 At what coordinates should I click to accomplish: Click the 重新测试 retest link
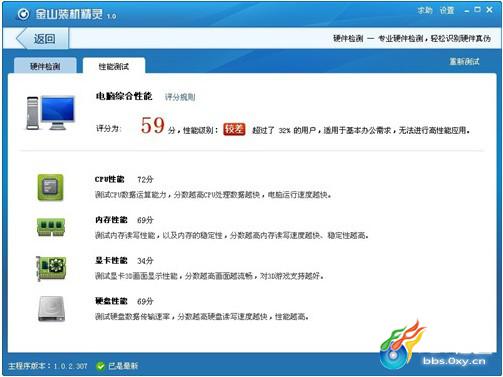click(464, 61)
